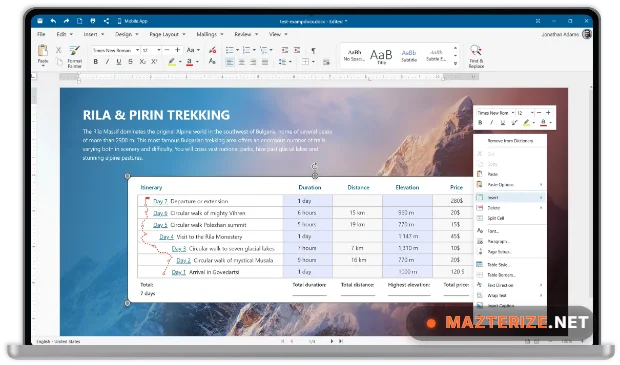Screen dimensions: 620x365
Task: Click the mini toolbar font color button
Action: pyautogui.click(x=543, y=123)
